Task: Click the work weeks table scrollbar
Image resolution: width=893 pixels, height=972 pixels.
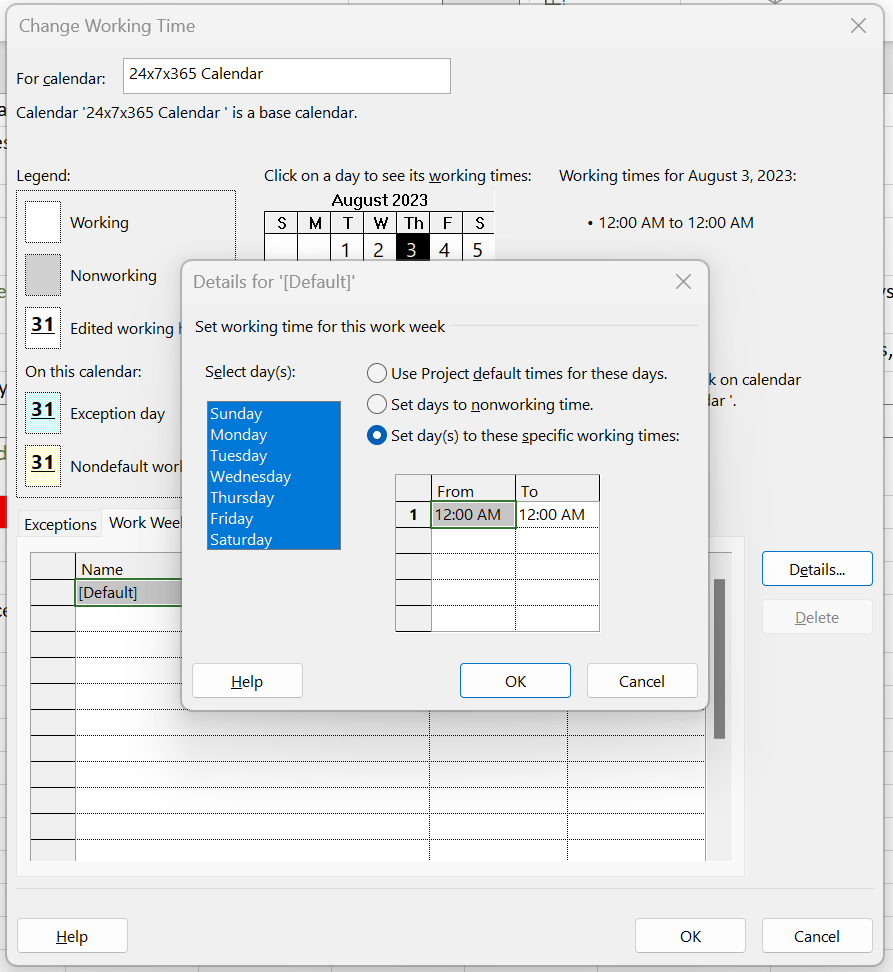Action: click(719, 658)
